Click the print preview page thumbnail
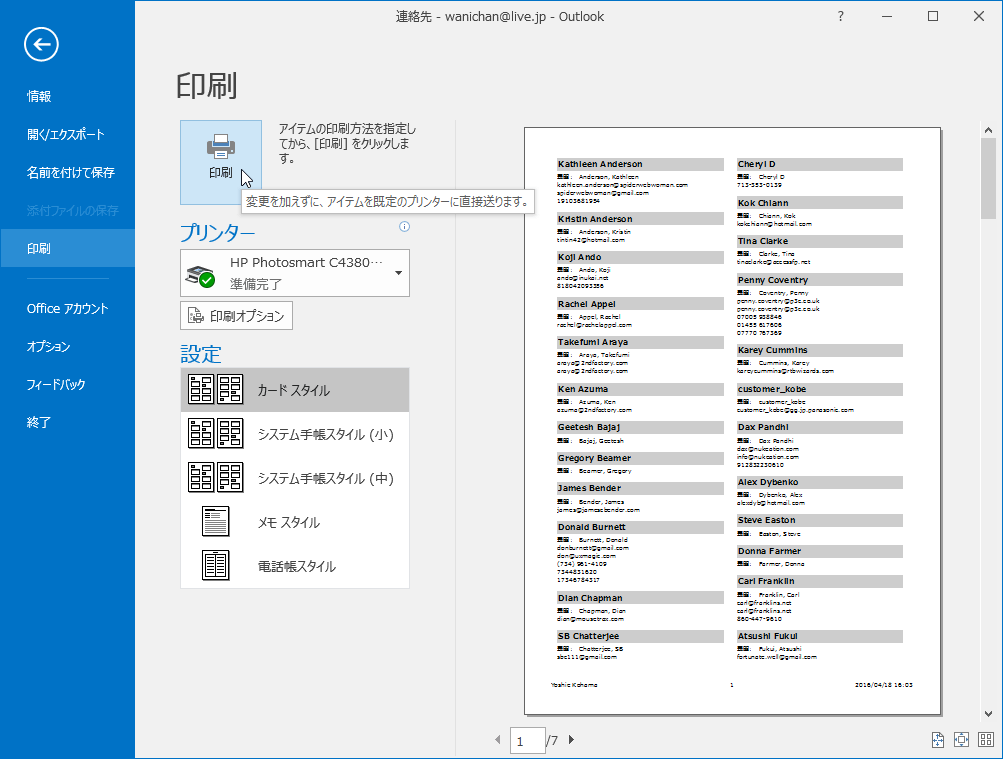Viewport: 1003px width, 759px height. [x=732, y=421]
